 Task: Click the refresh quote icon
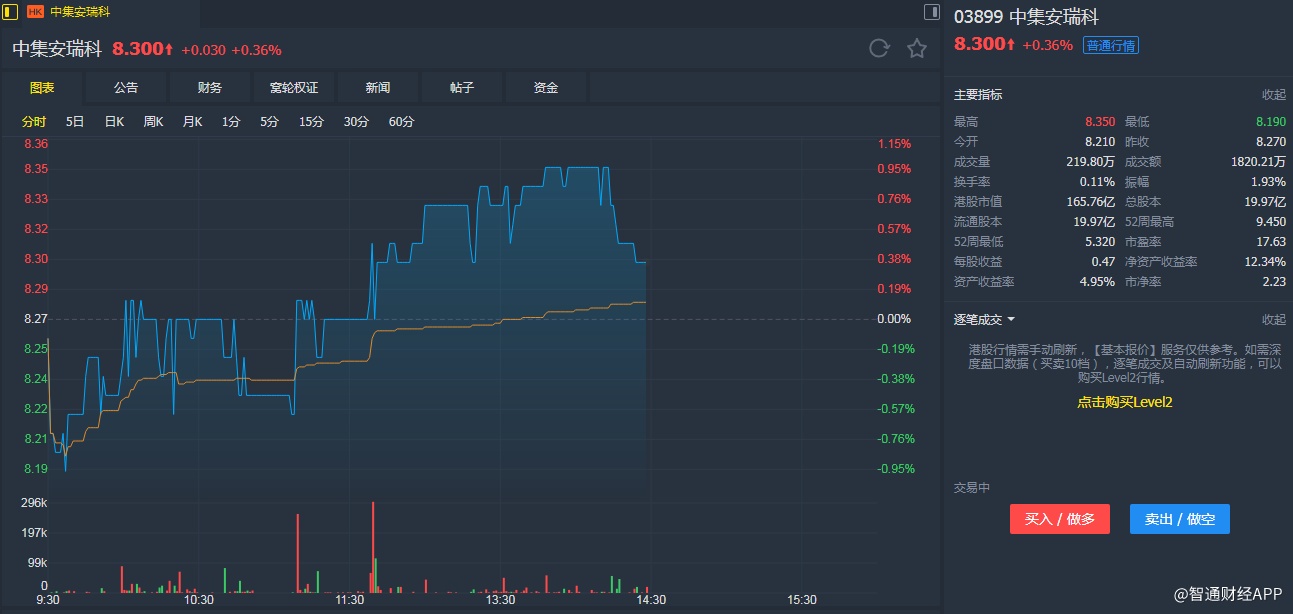879,48
